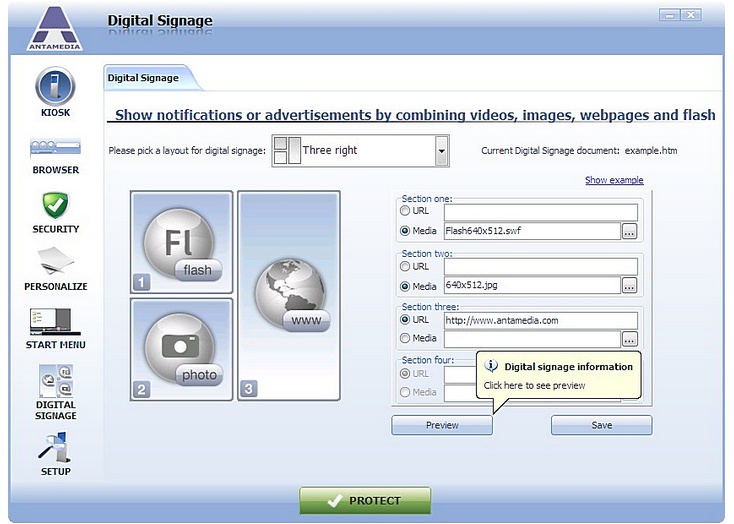Open the Personalize section icon

click(55, 260)
